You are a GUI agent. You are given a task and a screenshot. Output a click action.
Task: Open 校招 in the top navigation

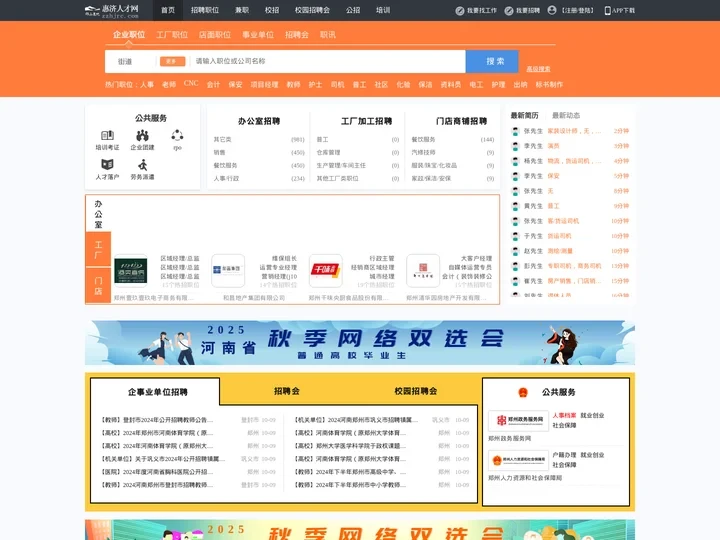pyautogui.click(x=272, y=10)
